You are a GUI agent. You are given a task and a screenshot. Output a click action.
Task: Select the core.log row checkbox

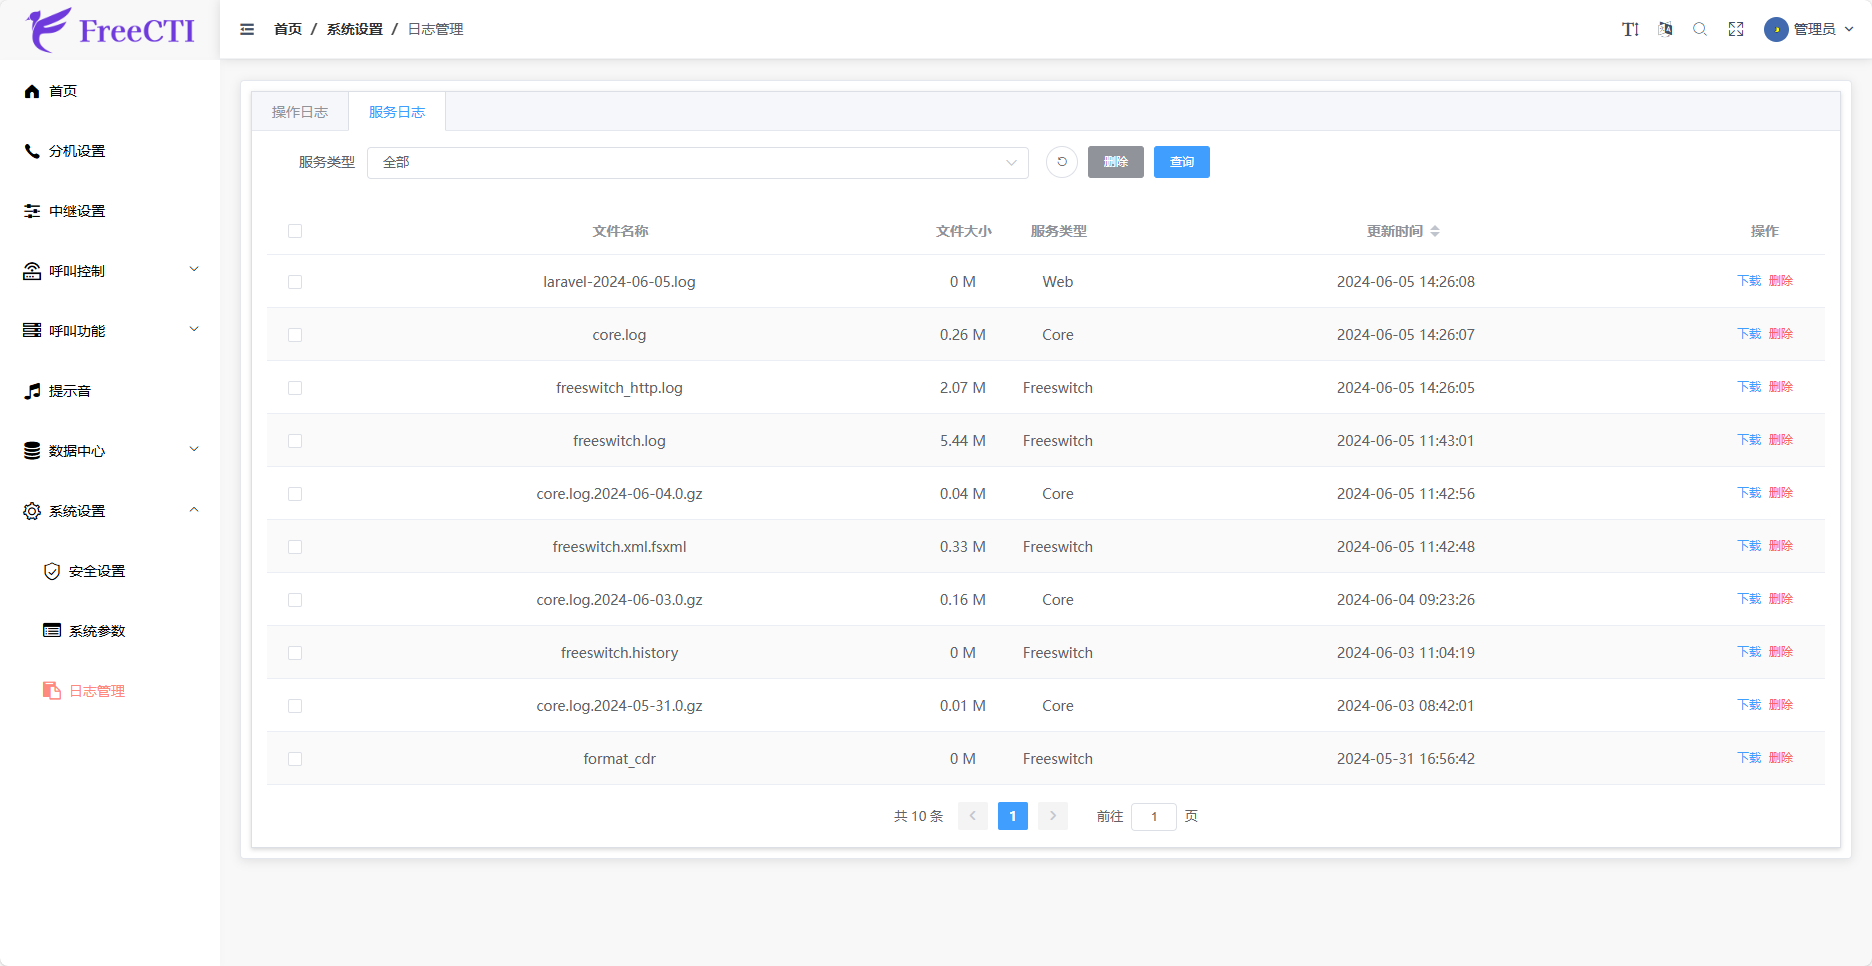295,335
